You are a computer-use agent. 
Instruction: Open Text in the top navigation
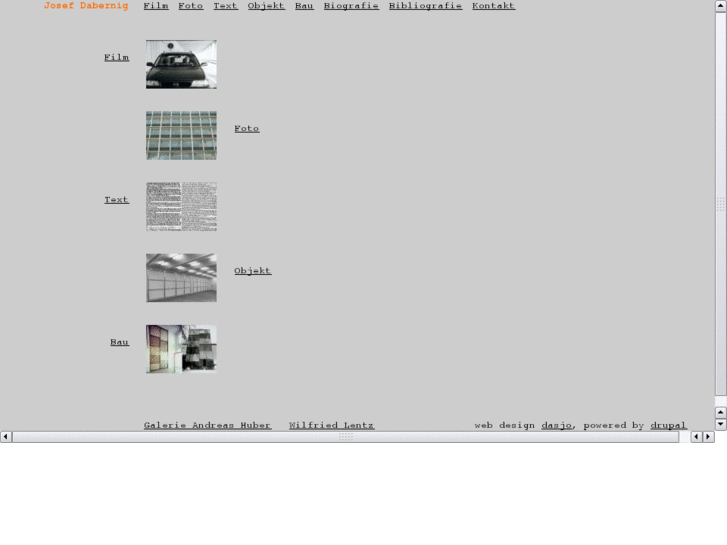[225, 6]
